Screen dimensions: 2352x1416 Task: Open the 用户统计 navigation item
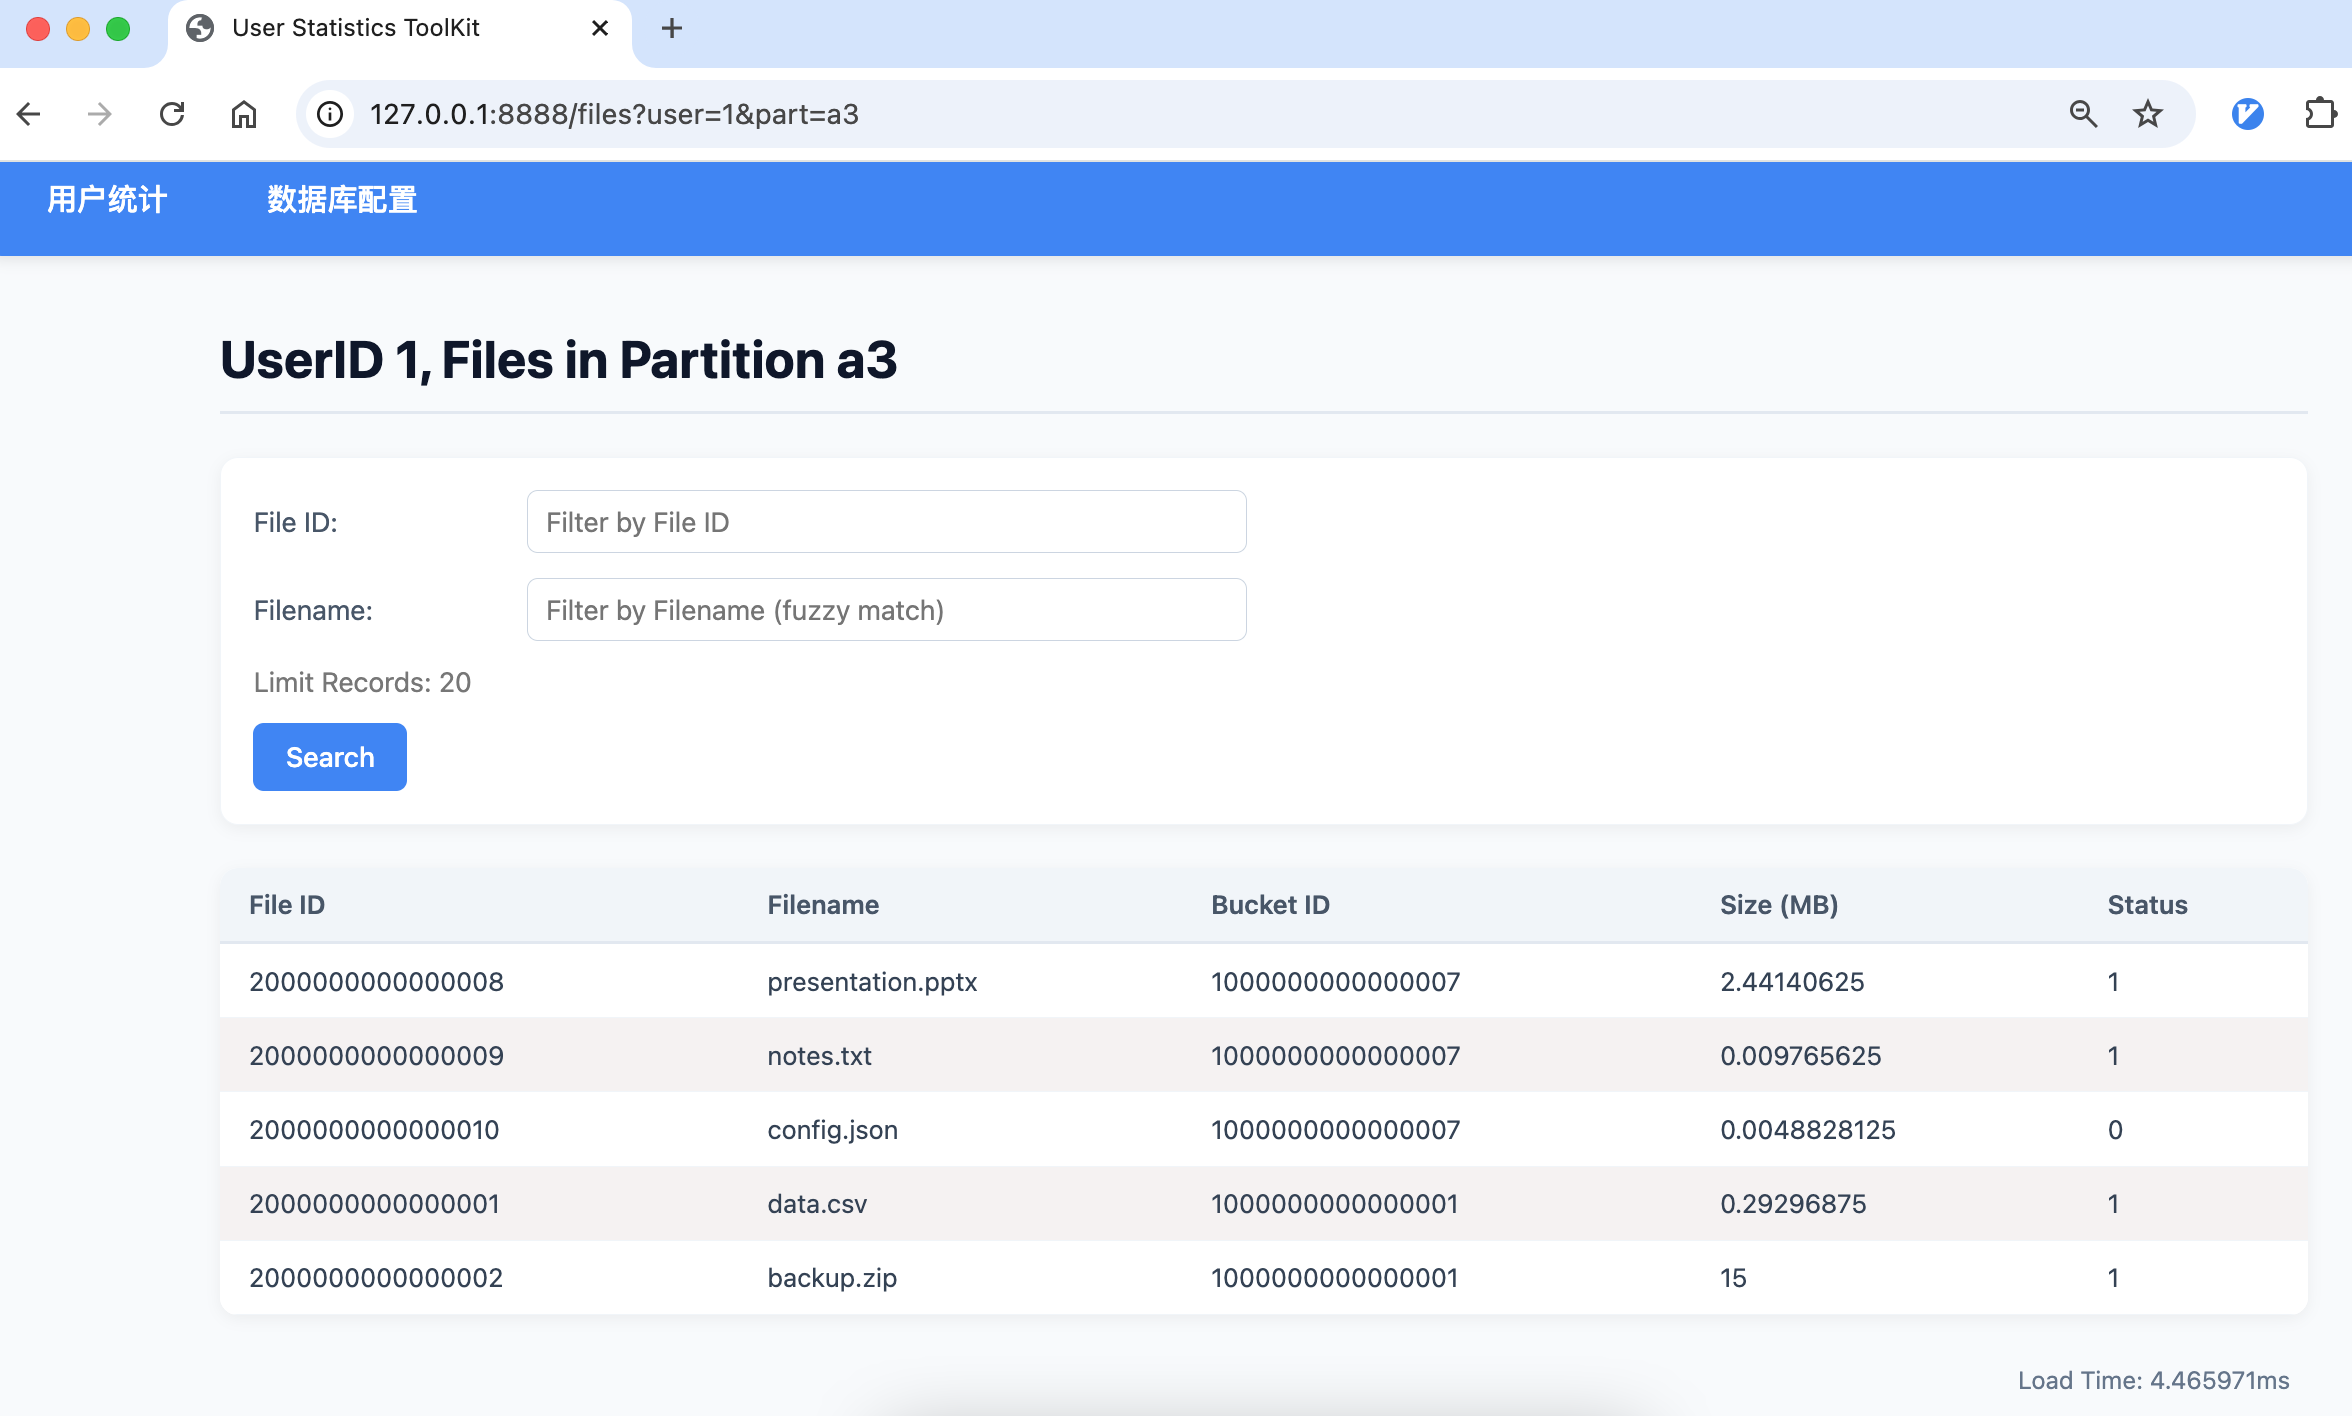[x=107, y=200]
